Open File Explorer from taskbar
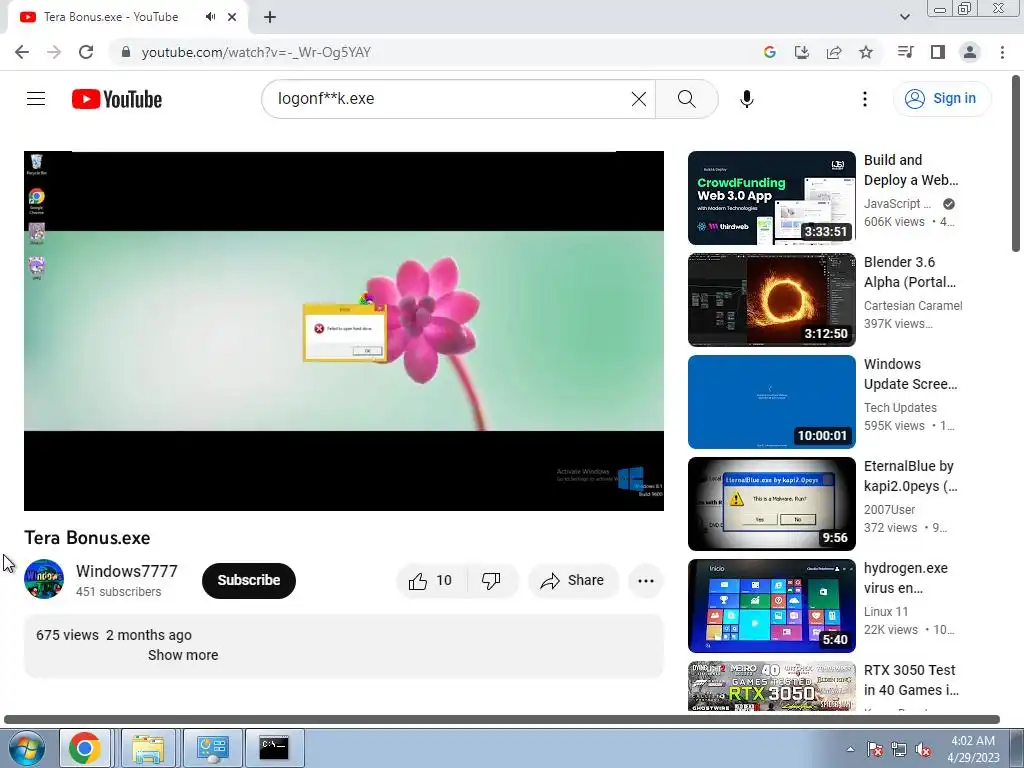This screenshot has height=768, width=1024. pyautogui.click(x=149, y=748)
